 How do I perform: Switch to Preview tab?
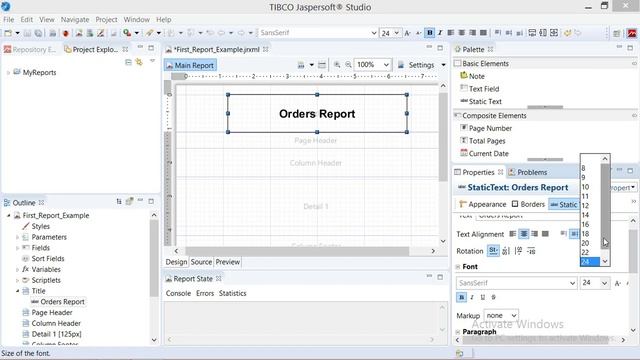(228, 262)
